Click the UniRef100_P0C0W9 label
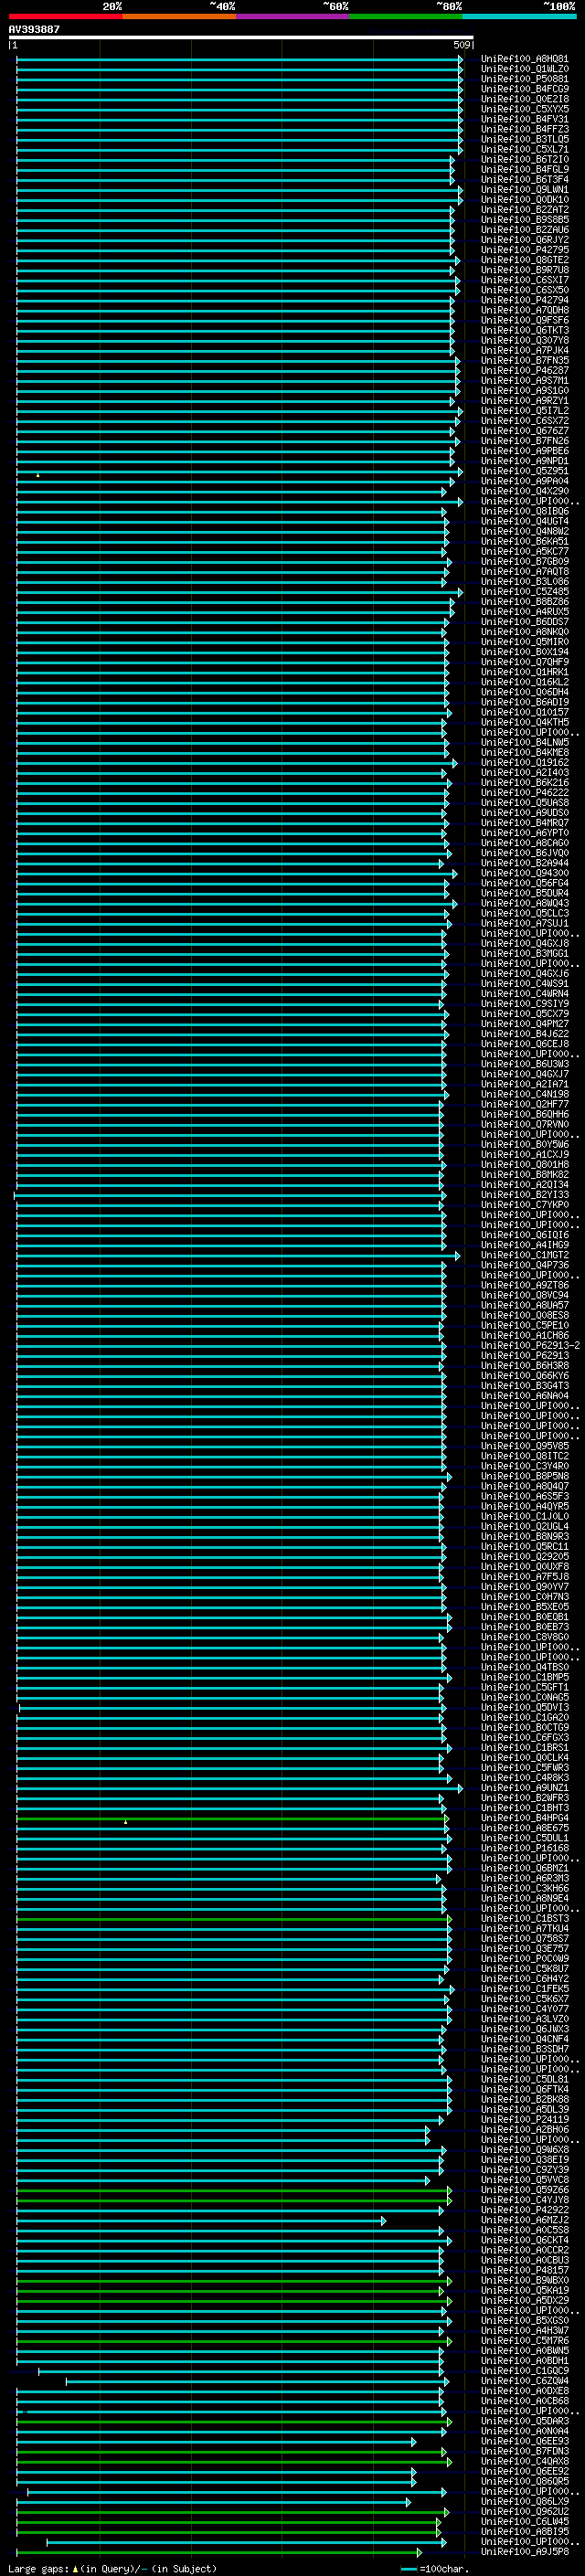 click(524, 1958)
